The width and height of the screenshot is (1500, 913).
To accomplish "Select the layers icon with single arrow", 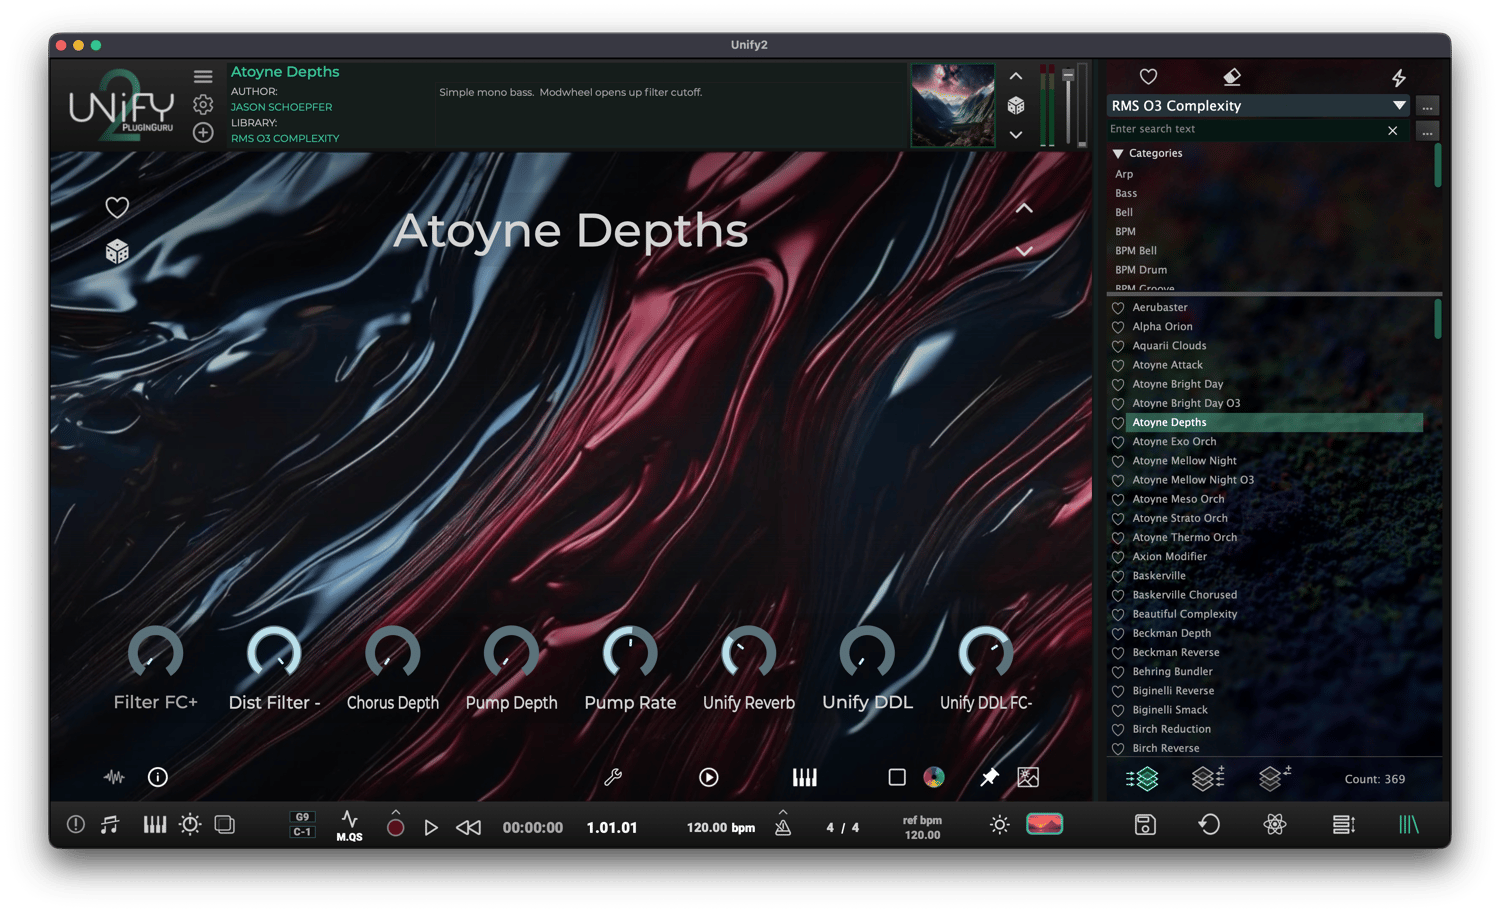I will (x=1274, y=778).
